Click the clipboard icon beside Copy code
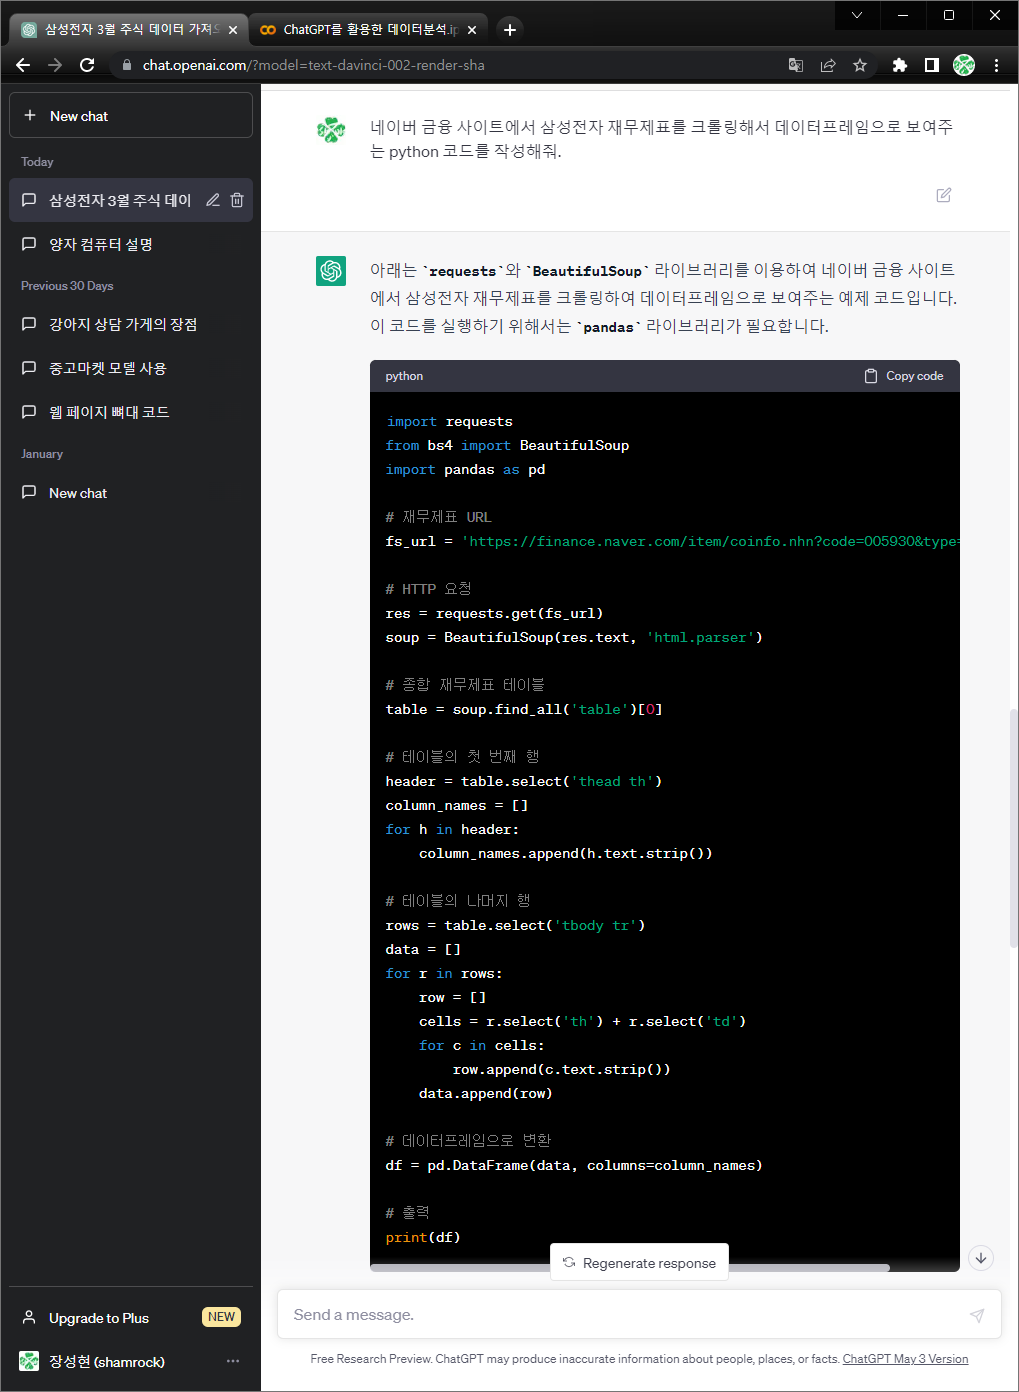The width and height of the screenshot is (1019, 1392). 871,376
